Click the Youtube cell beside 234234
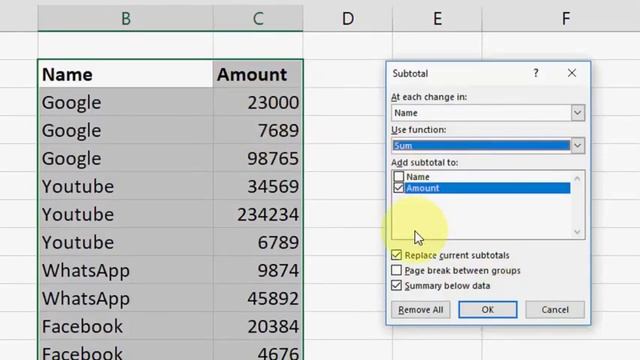The width and height of the screenshot is (640, 360). click(125, 214)
